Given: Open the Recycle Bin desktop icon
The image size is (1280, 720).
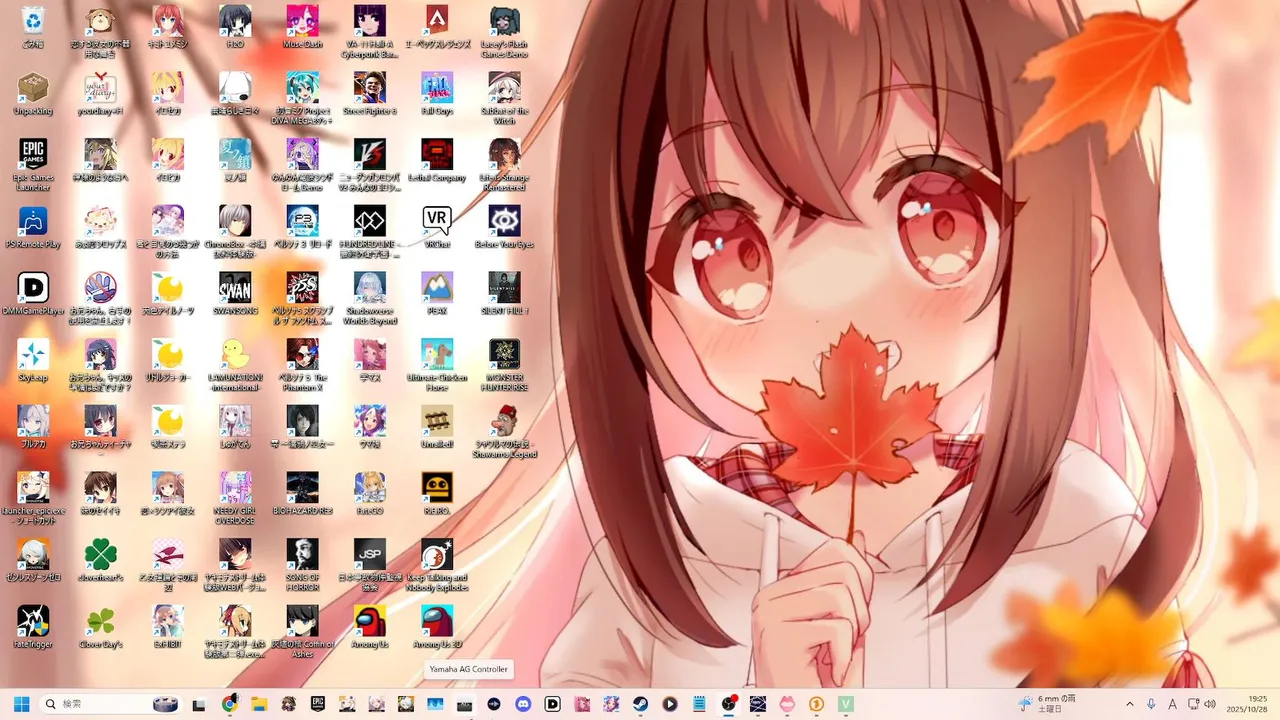Looking at the screenshot, I should (33, 21).
